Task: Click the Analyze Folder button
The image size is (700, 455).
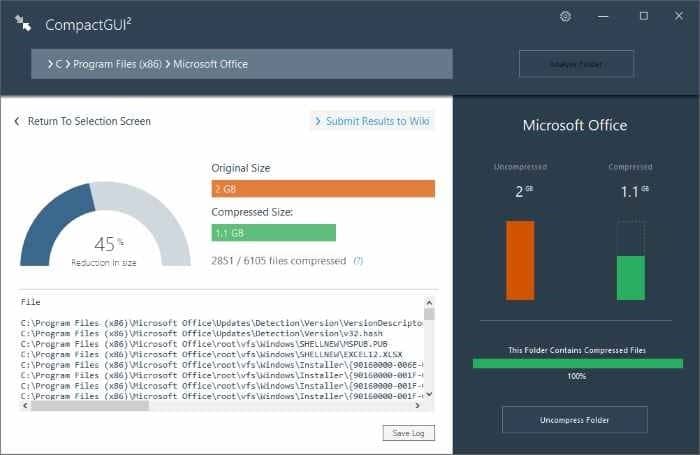Action: click(576, 64)
